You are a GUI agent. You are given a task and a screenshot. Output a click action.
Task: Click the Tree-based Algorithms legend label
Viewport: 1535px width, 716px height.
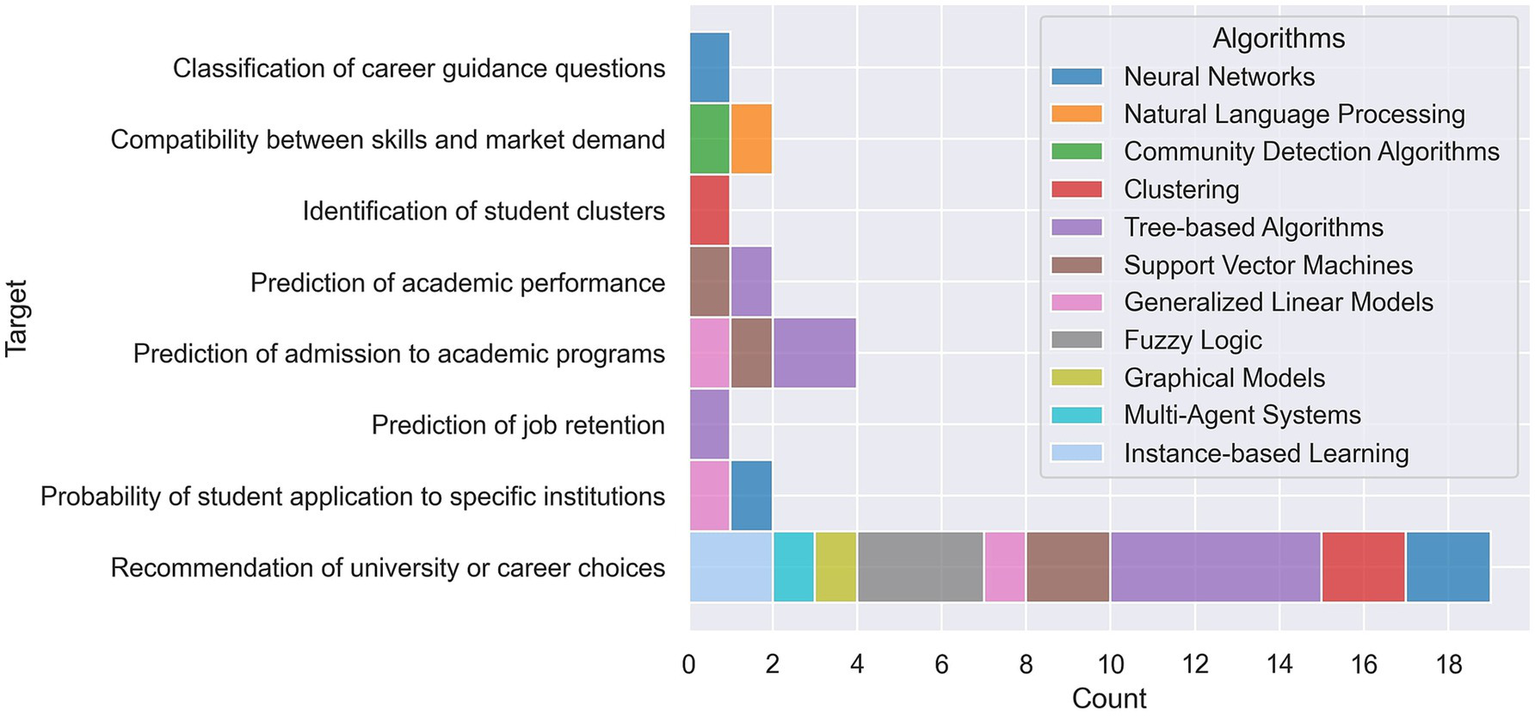pyautogui.click(x=1253, y=228)
